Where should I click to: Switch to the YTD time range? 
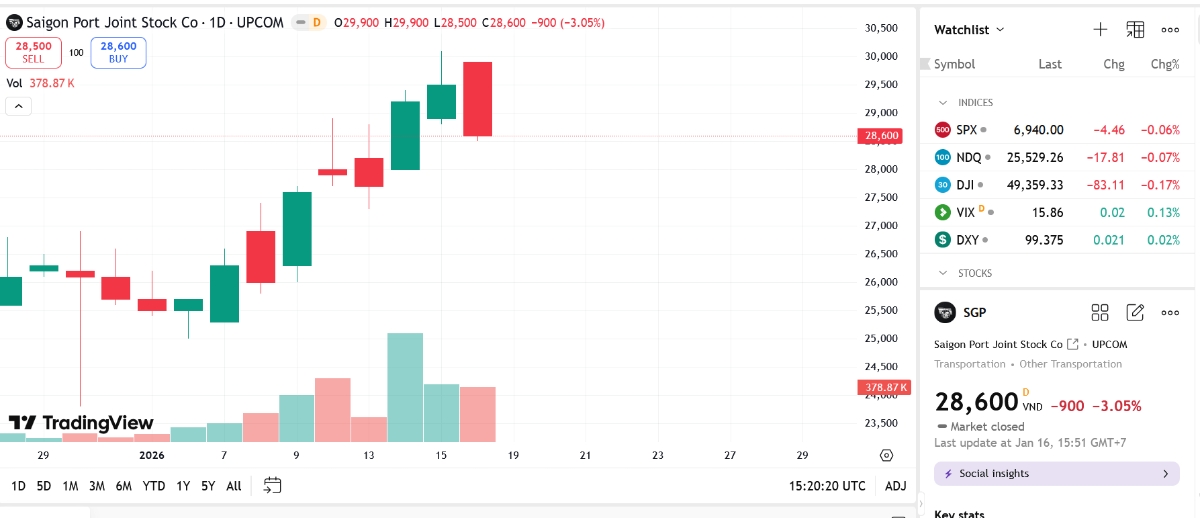coord(154,486)
